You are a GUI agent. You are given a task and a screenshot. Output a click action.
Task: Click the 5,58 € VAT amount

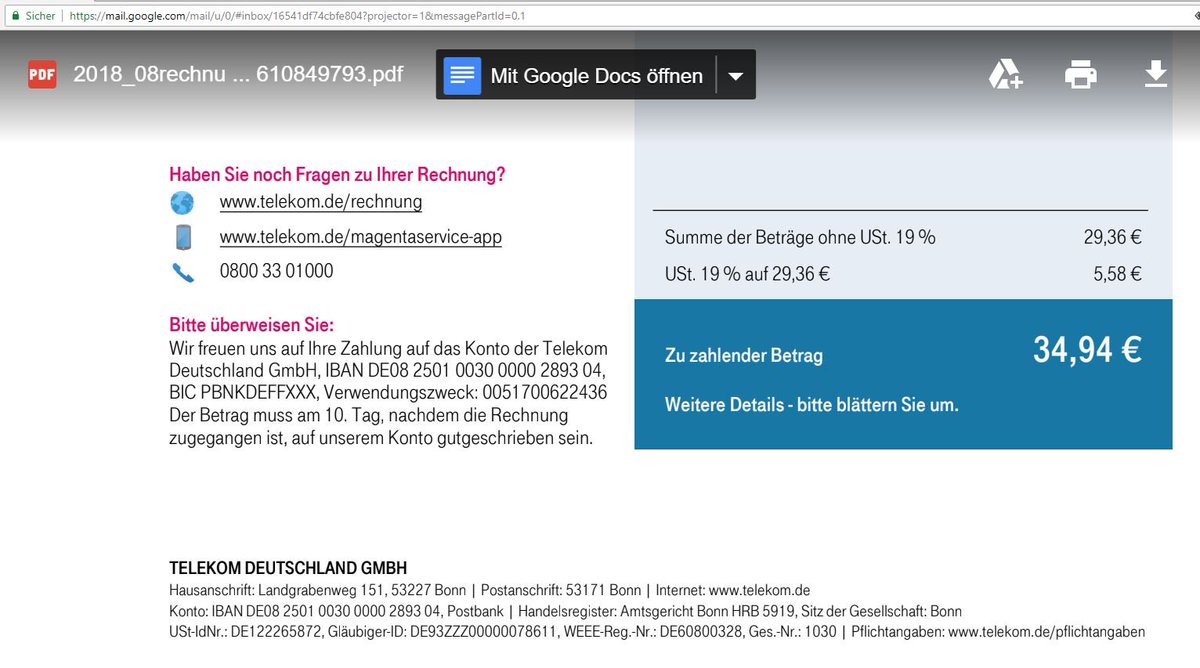tap(1118, 274)
